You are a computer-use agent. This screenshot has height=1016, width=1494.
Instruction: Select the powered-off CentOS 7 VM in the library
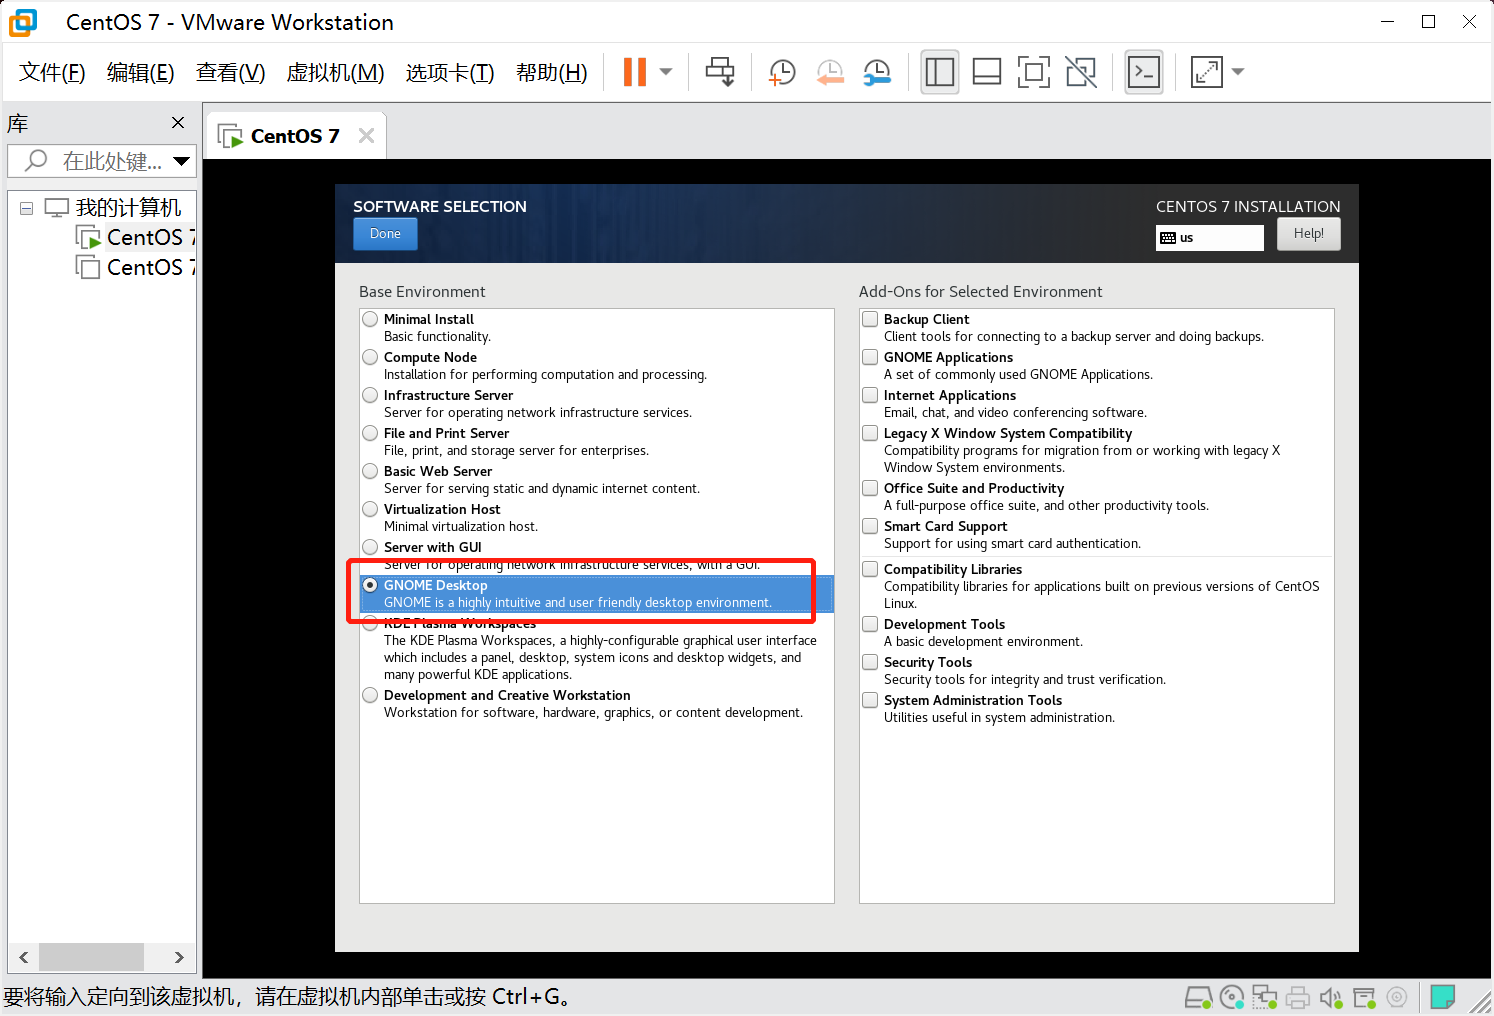pos(137,268)
